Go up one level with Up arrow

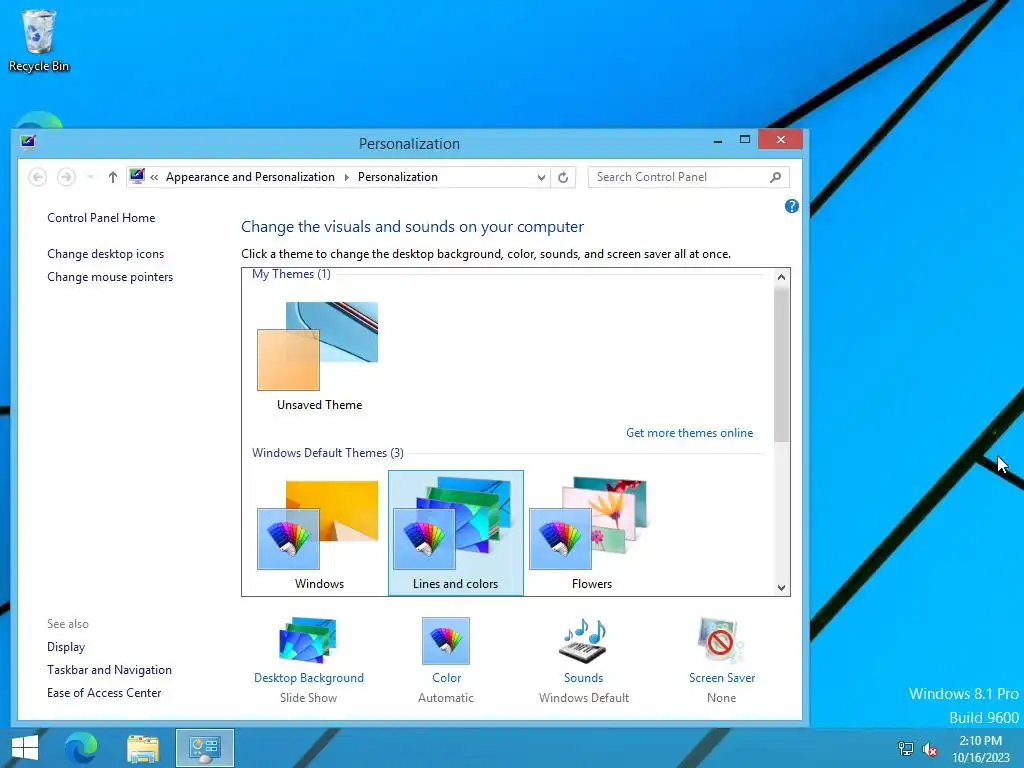(112, 177)
